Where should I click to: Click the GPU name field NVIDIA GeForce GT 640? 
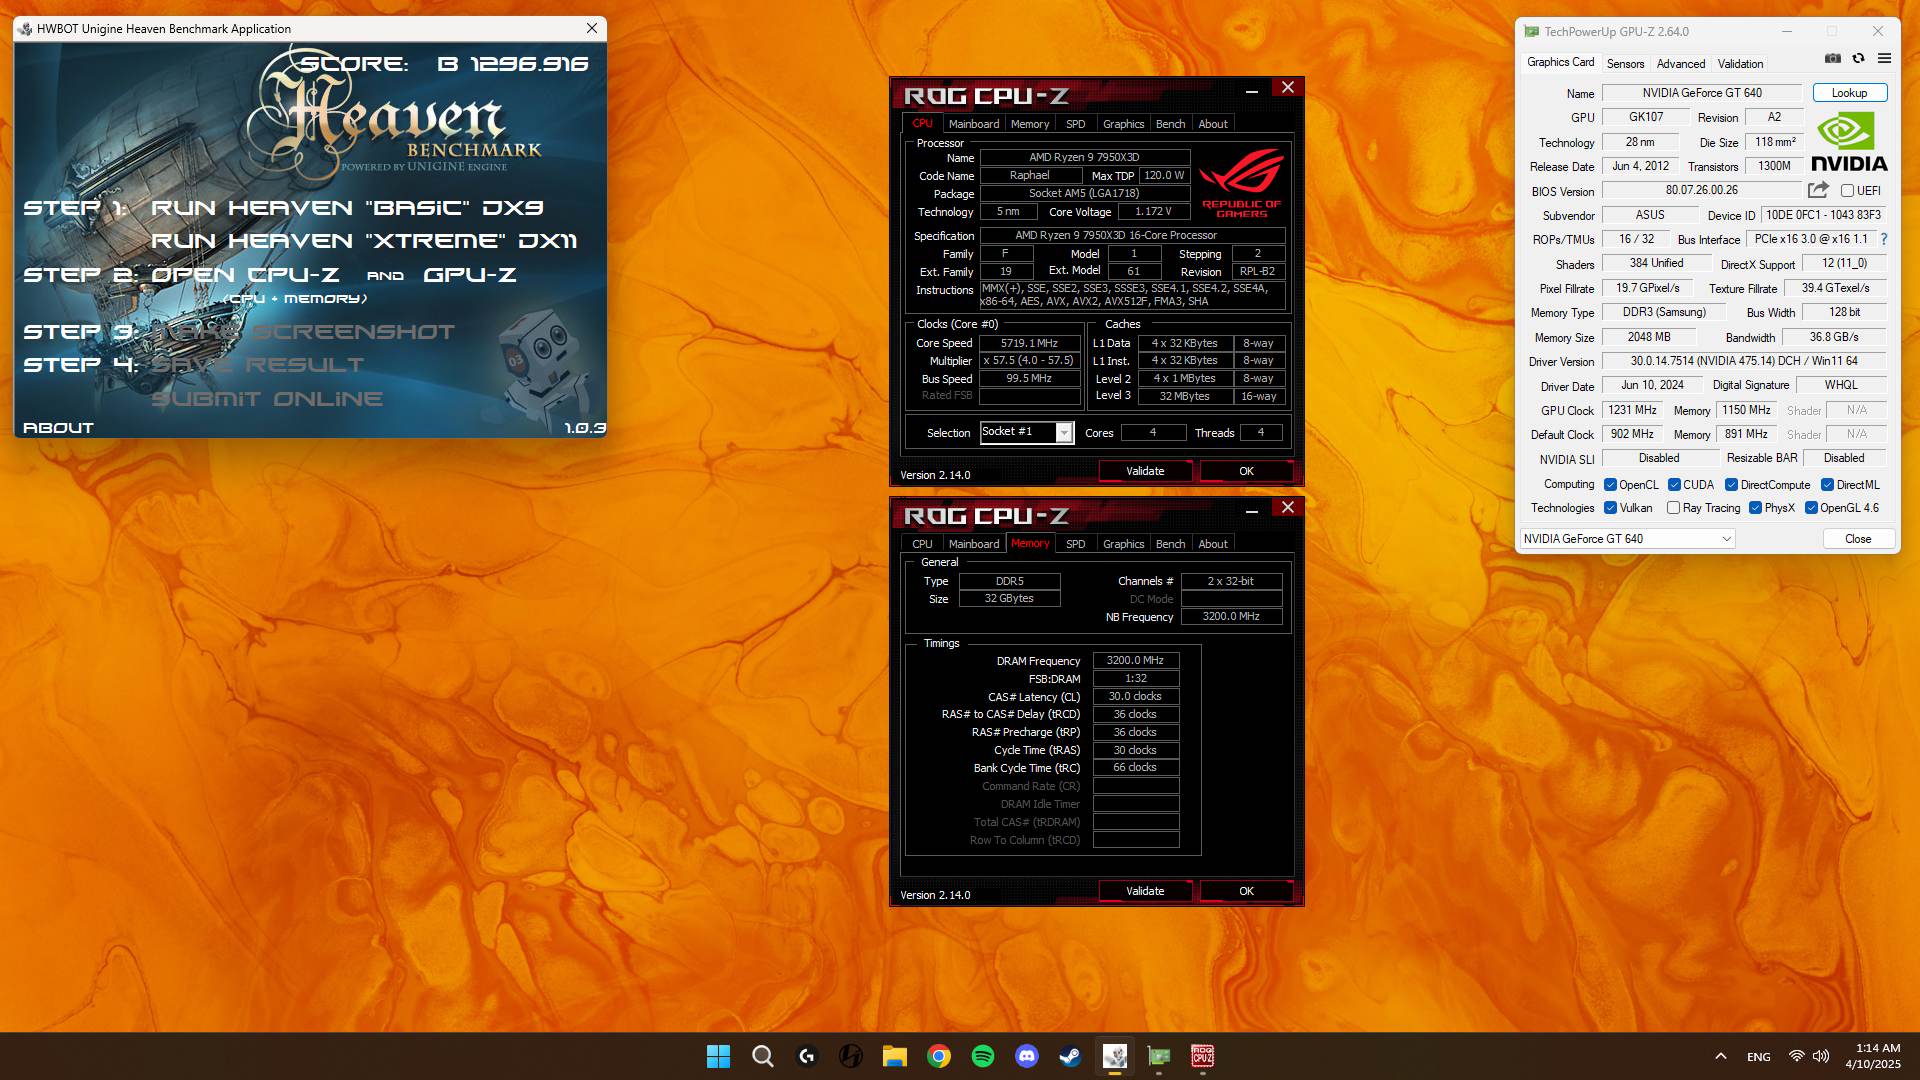point(1701,92)
